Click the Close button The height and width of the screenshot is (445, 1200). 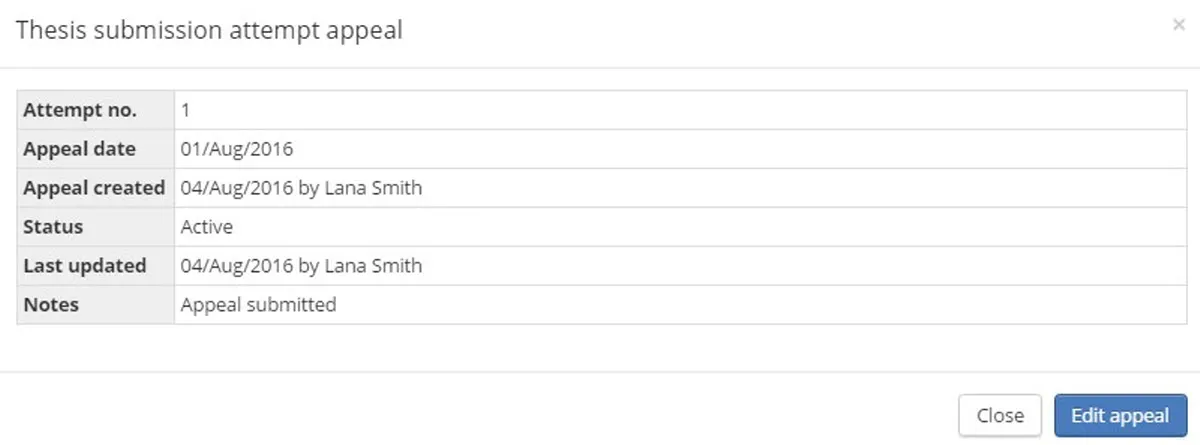(1000, 415)
